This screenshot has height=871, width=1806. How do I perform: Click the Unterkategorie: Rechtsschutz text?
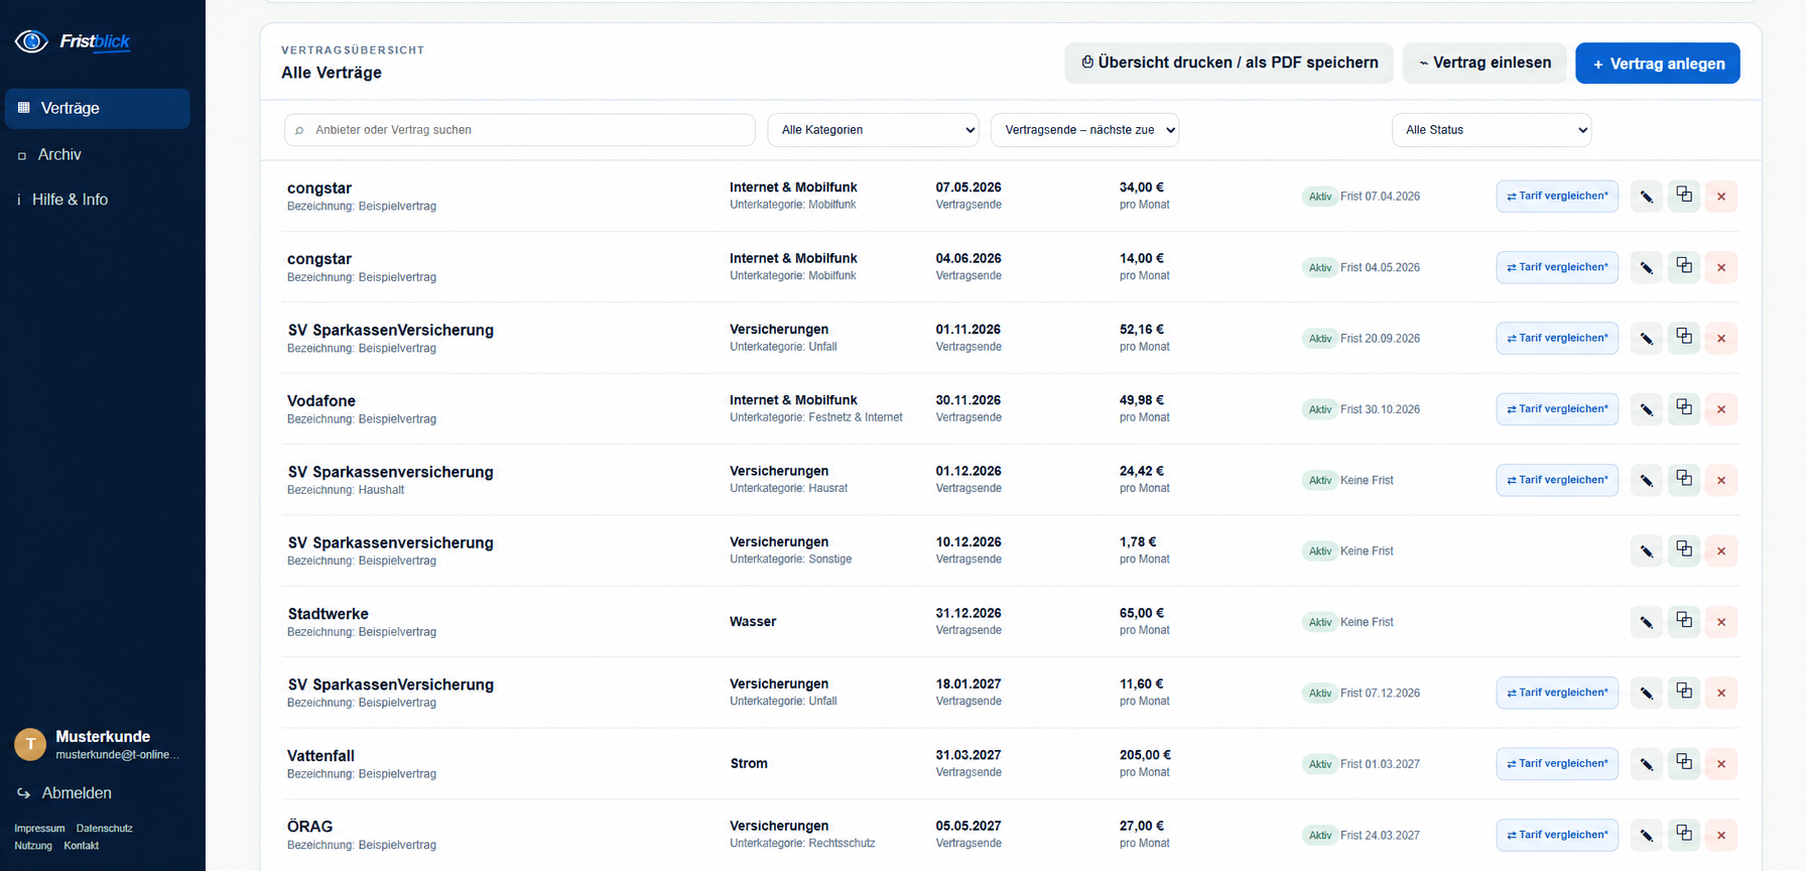point(802,843)
